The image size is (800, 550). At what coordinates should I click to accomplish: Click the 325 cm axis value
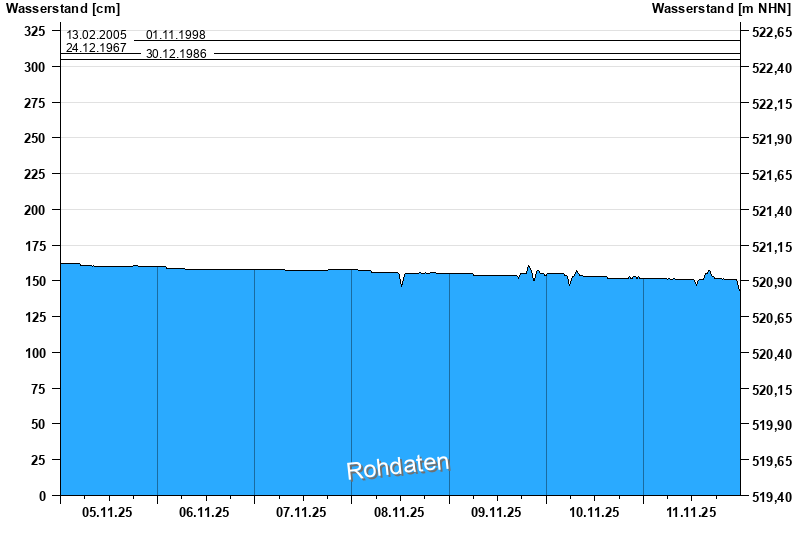click(x=35, y=31)
